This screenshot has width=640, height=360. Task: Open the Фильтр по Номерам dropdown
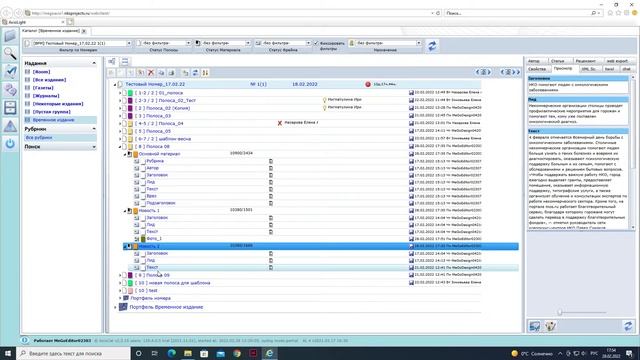click(x=129, y=43)
